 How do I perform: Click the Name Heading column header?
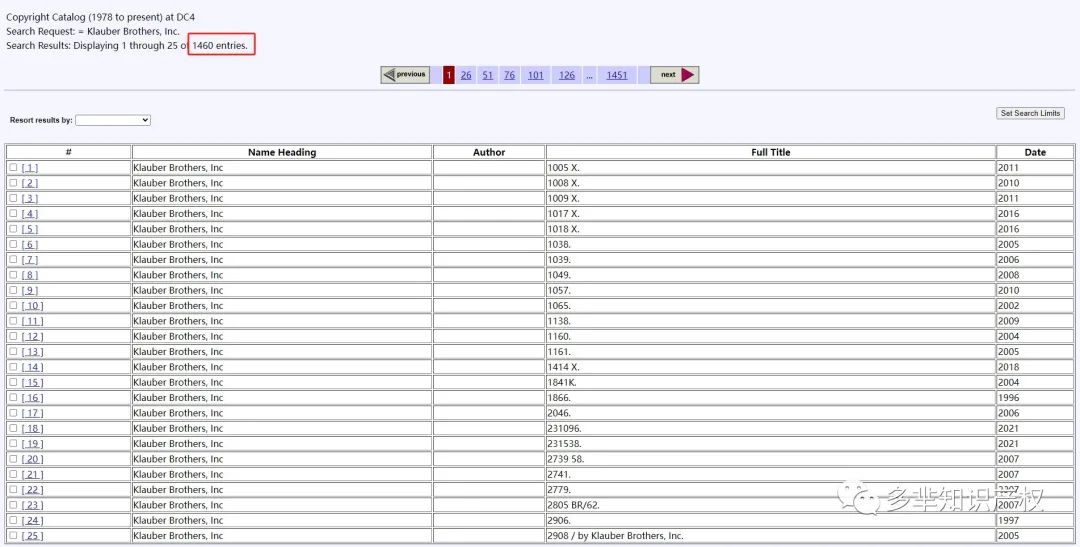pos(282,152)
